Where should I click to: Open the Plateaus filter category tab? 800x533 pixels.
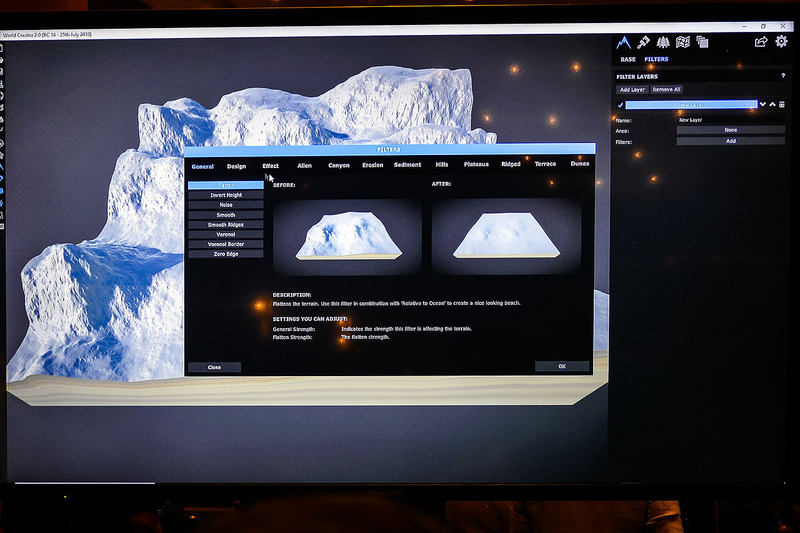click(x=476, y=164)
